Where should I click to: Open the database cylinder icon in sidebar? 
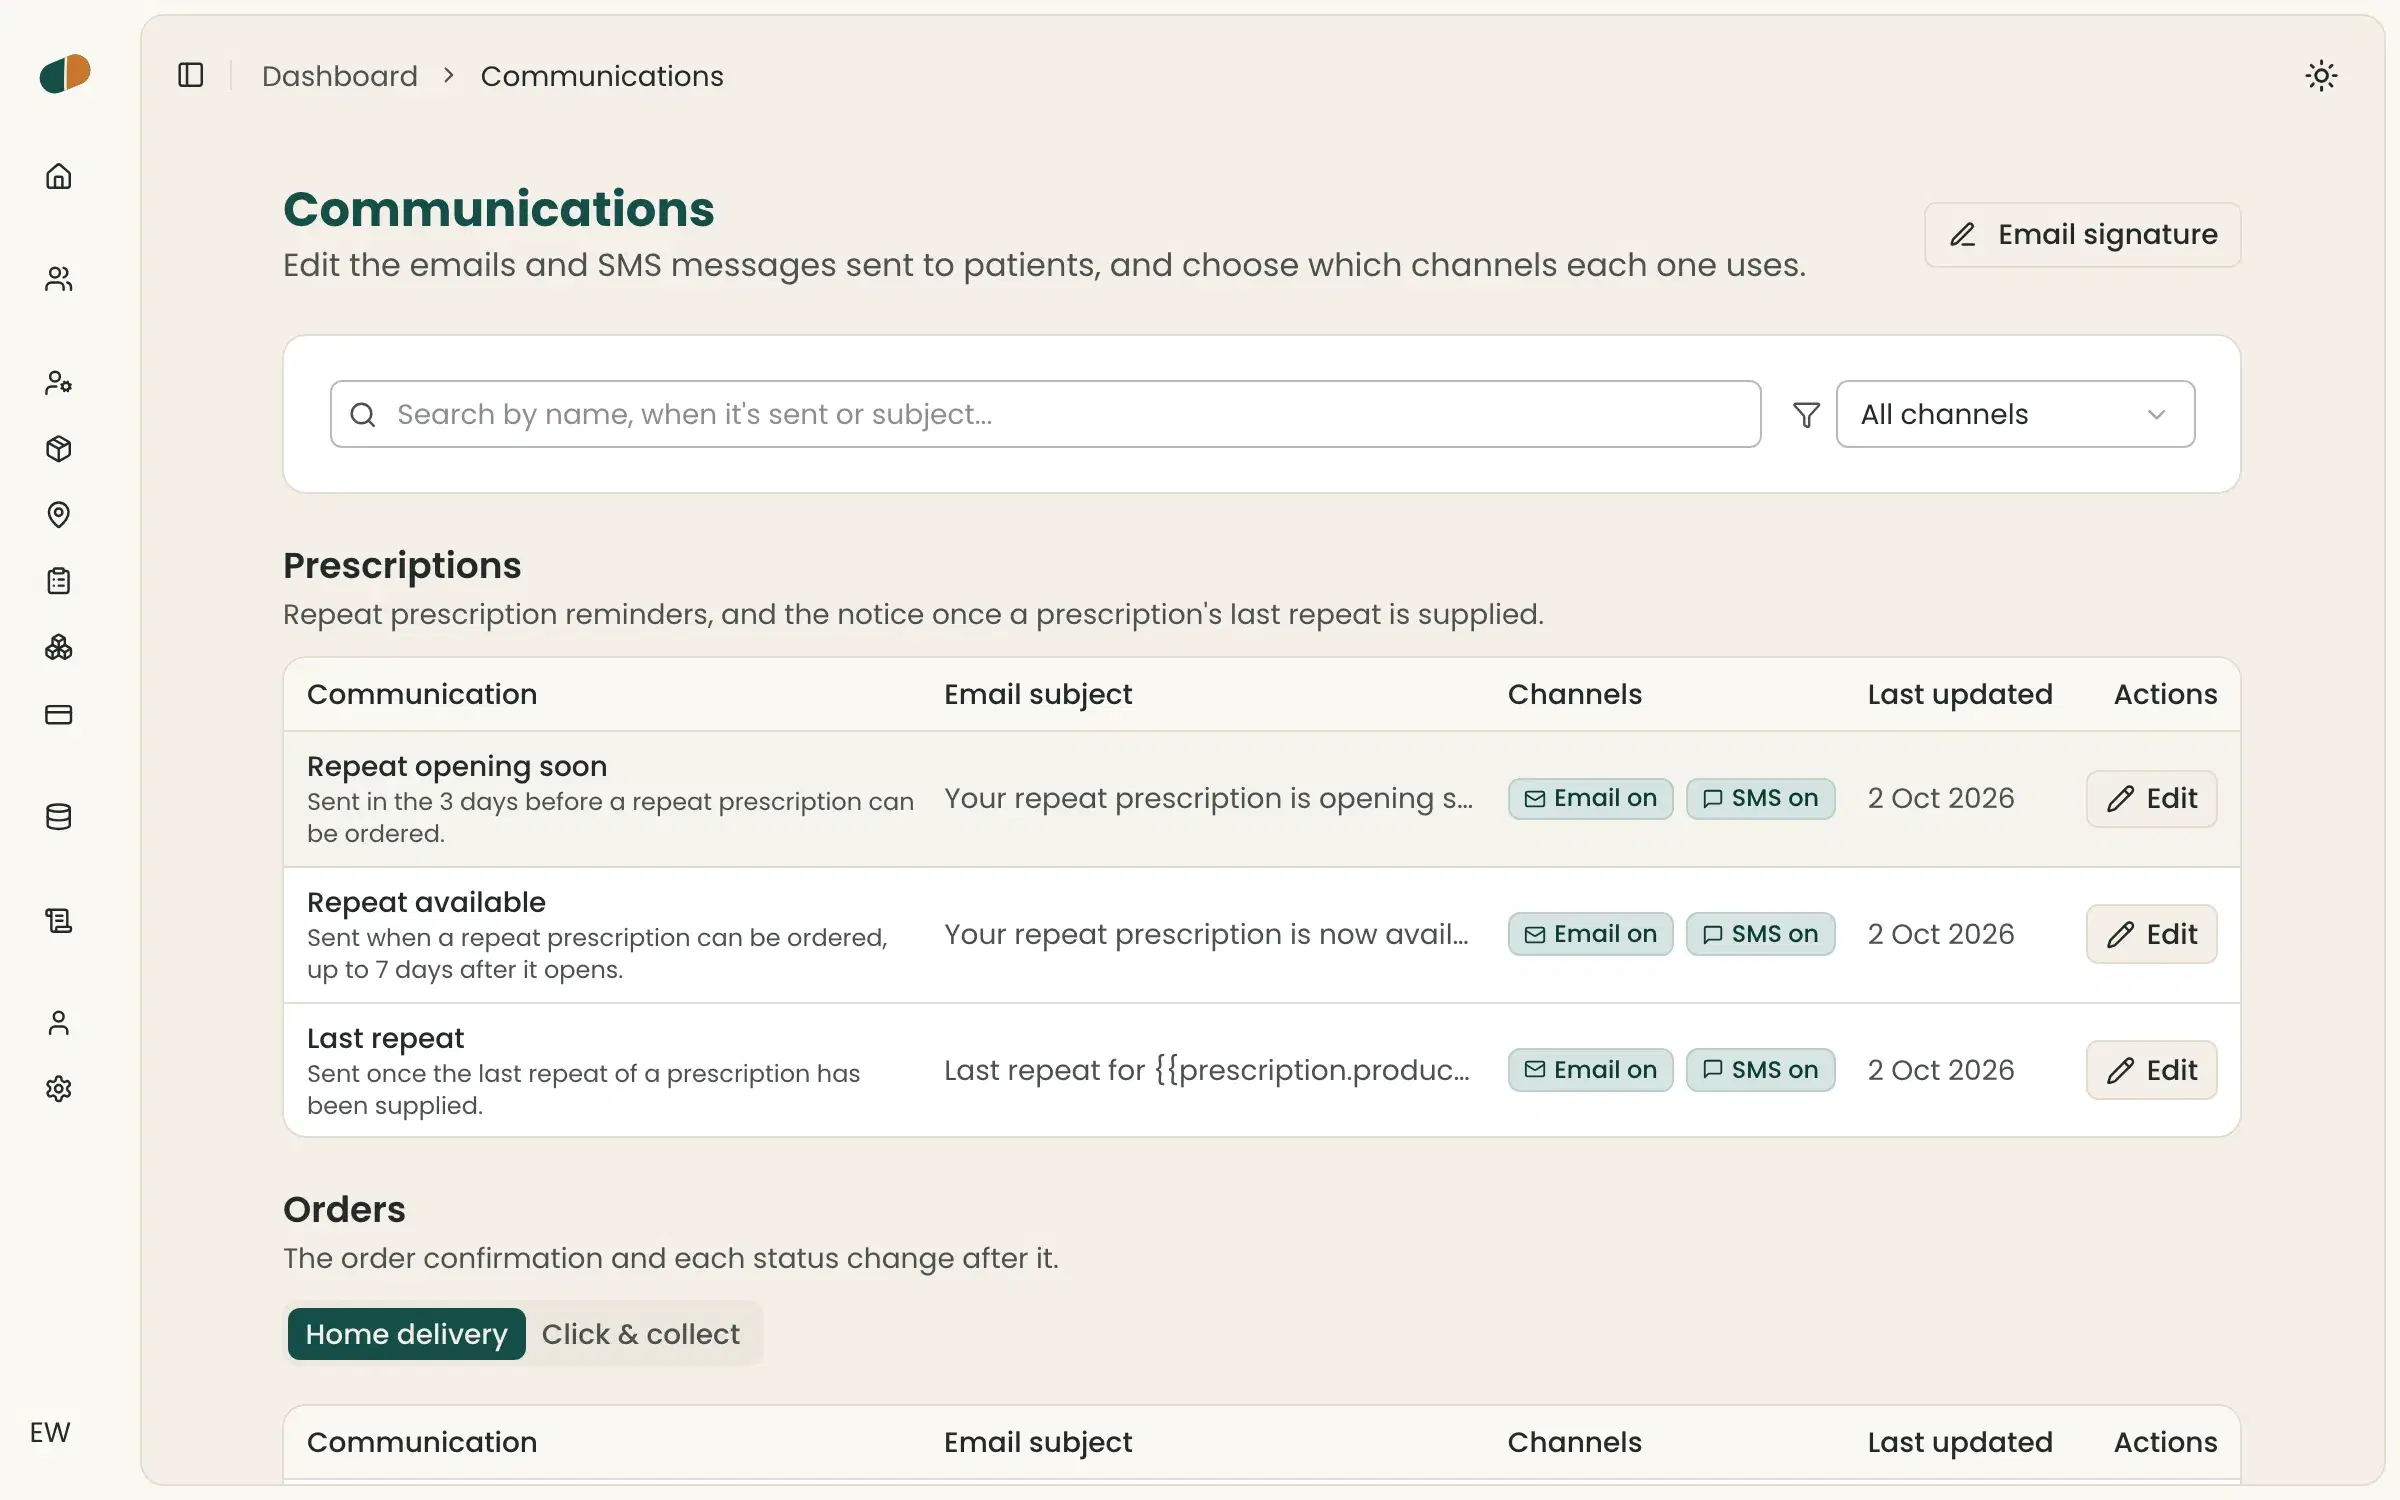tap(59, 817)
